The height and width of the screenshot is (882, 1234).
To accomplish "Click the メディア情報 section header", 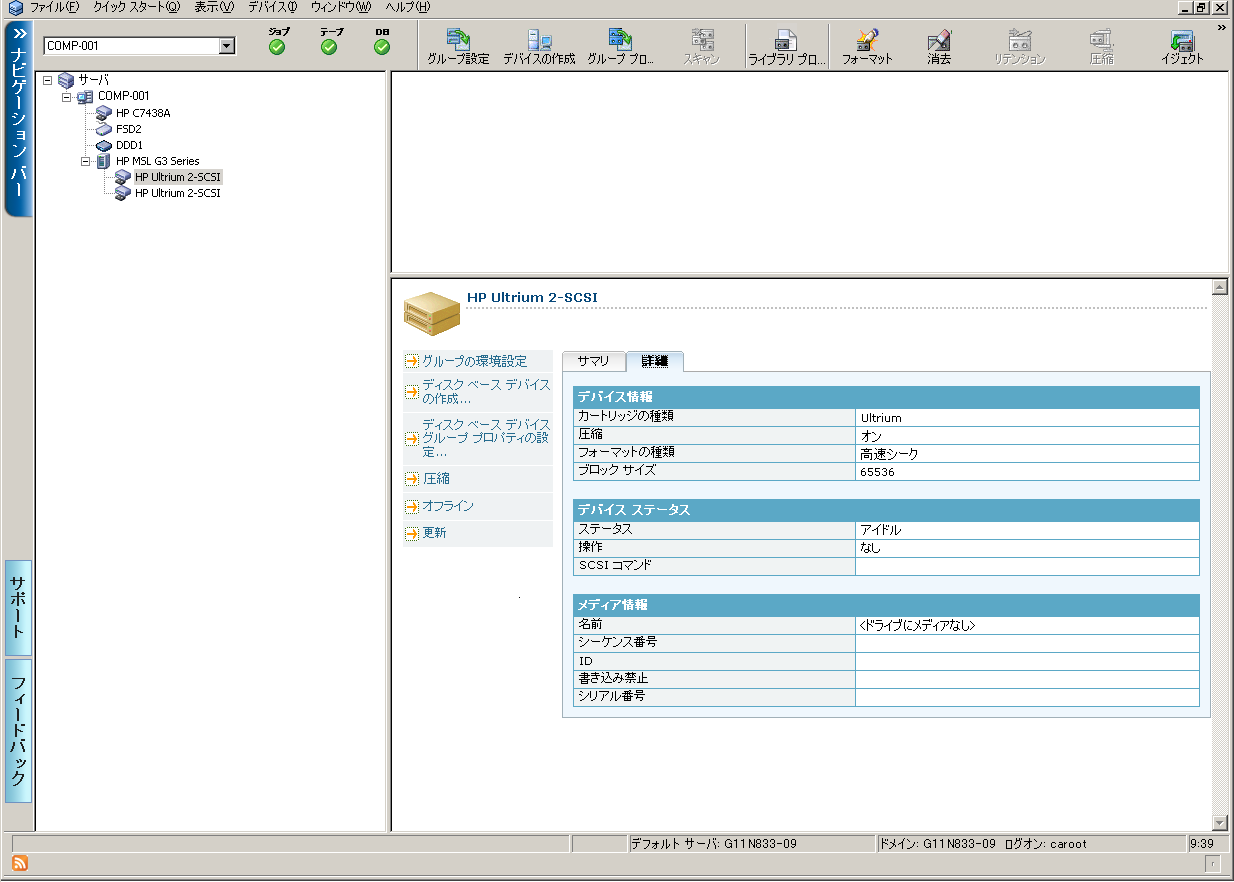I will 886,605.
